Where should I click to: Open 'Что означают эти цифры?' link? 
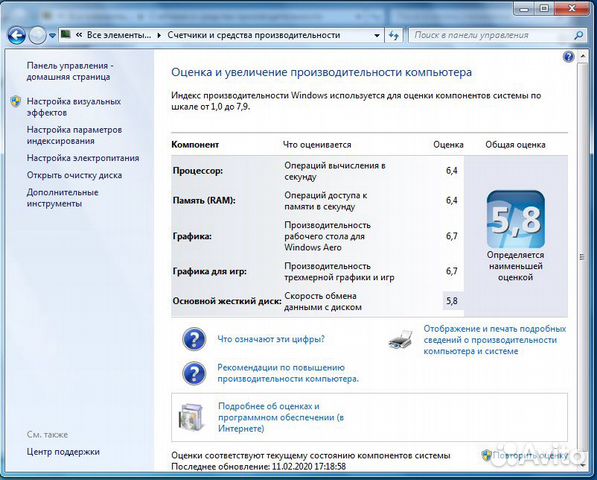(271, 339)
